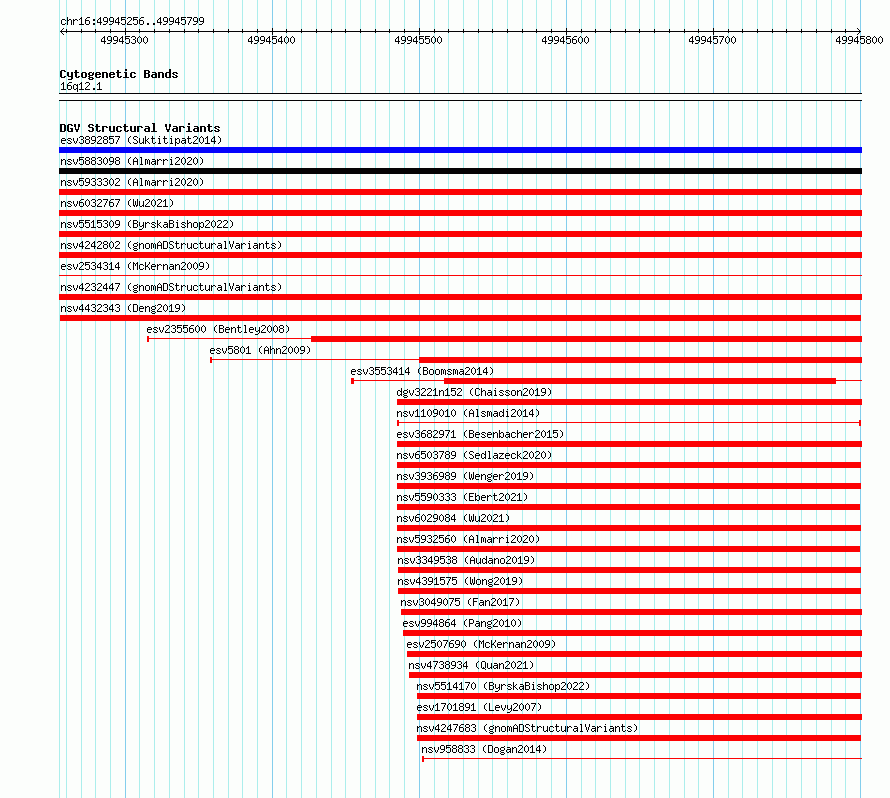Click the thick red bar of esv2355600
Screen dimensions: 890x798
pyautogui.click(x=586, y=339)
